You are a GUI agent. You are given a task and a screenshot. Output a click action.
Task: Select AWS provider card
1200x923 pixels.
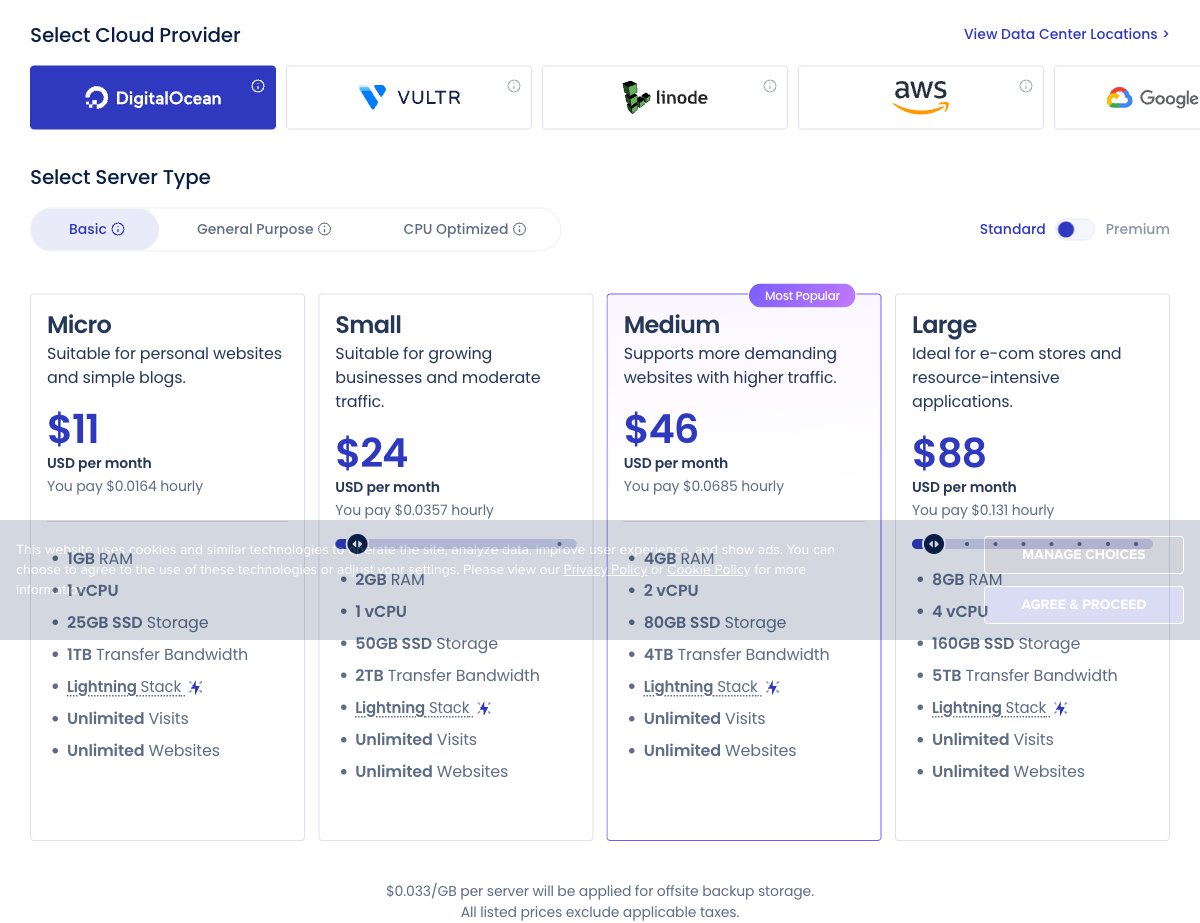click(x=921, y=97)
